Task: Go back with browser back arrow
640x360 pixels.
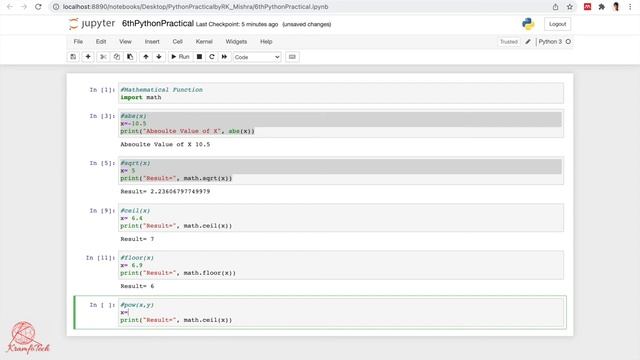Action: pyautogui.click(x=9, y=7)
